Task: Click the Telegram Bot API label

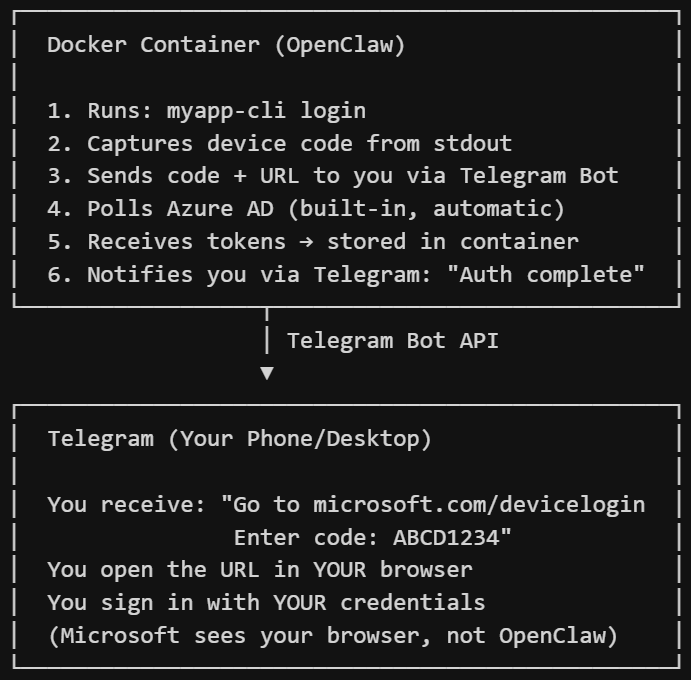Action: 392,340
